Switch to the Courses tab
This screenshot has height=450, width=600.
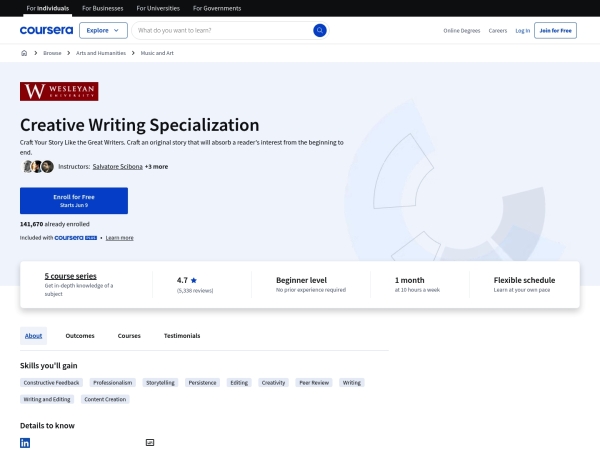pos(129,336)
